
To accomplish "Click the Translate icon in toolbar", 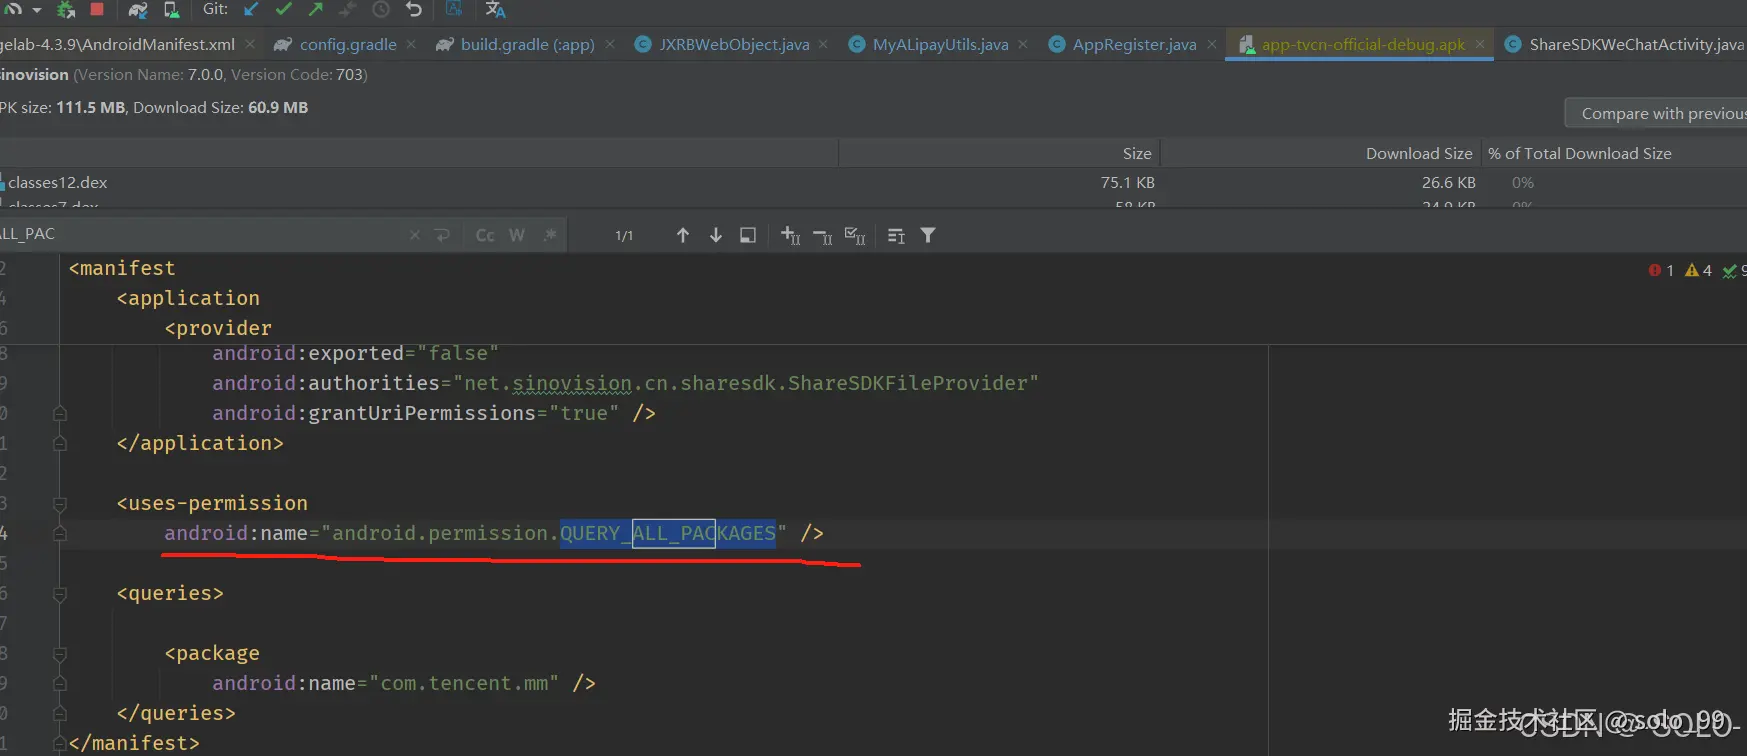I will click(495, 9).
